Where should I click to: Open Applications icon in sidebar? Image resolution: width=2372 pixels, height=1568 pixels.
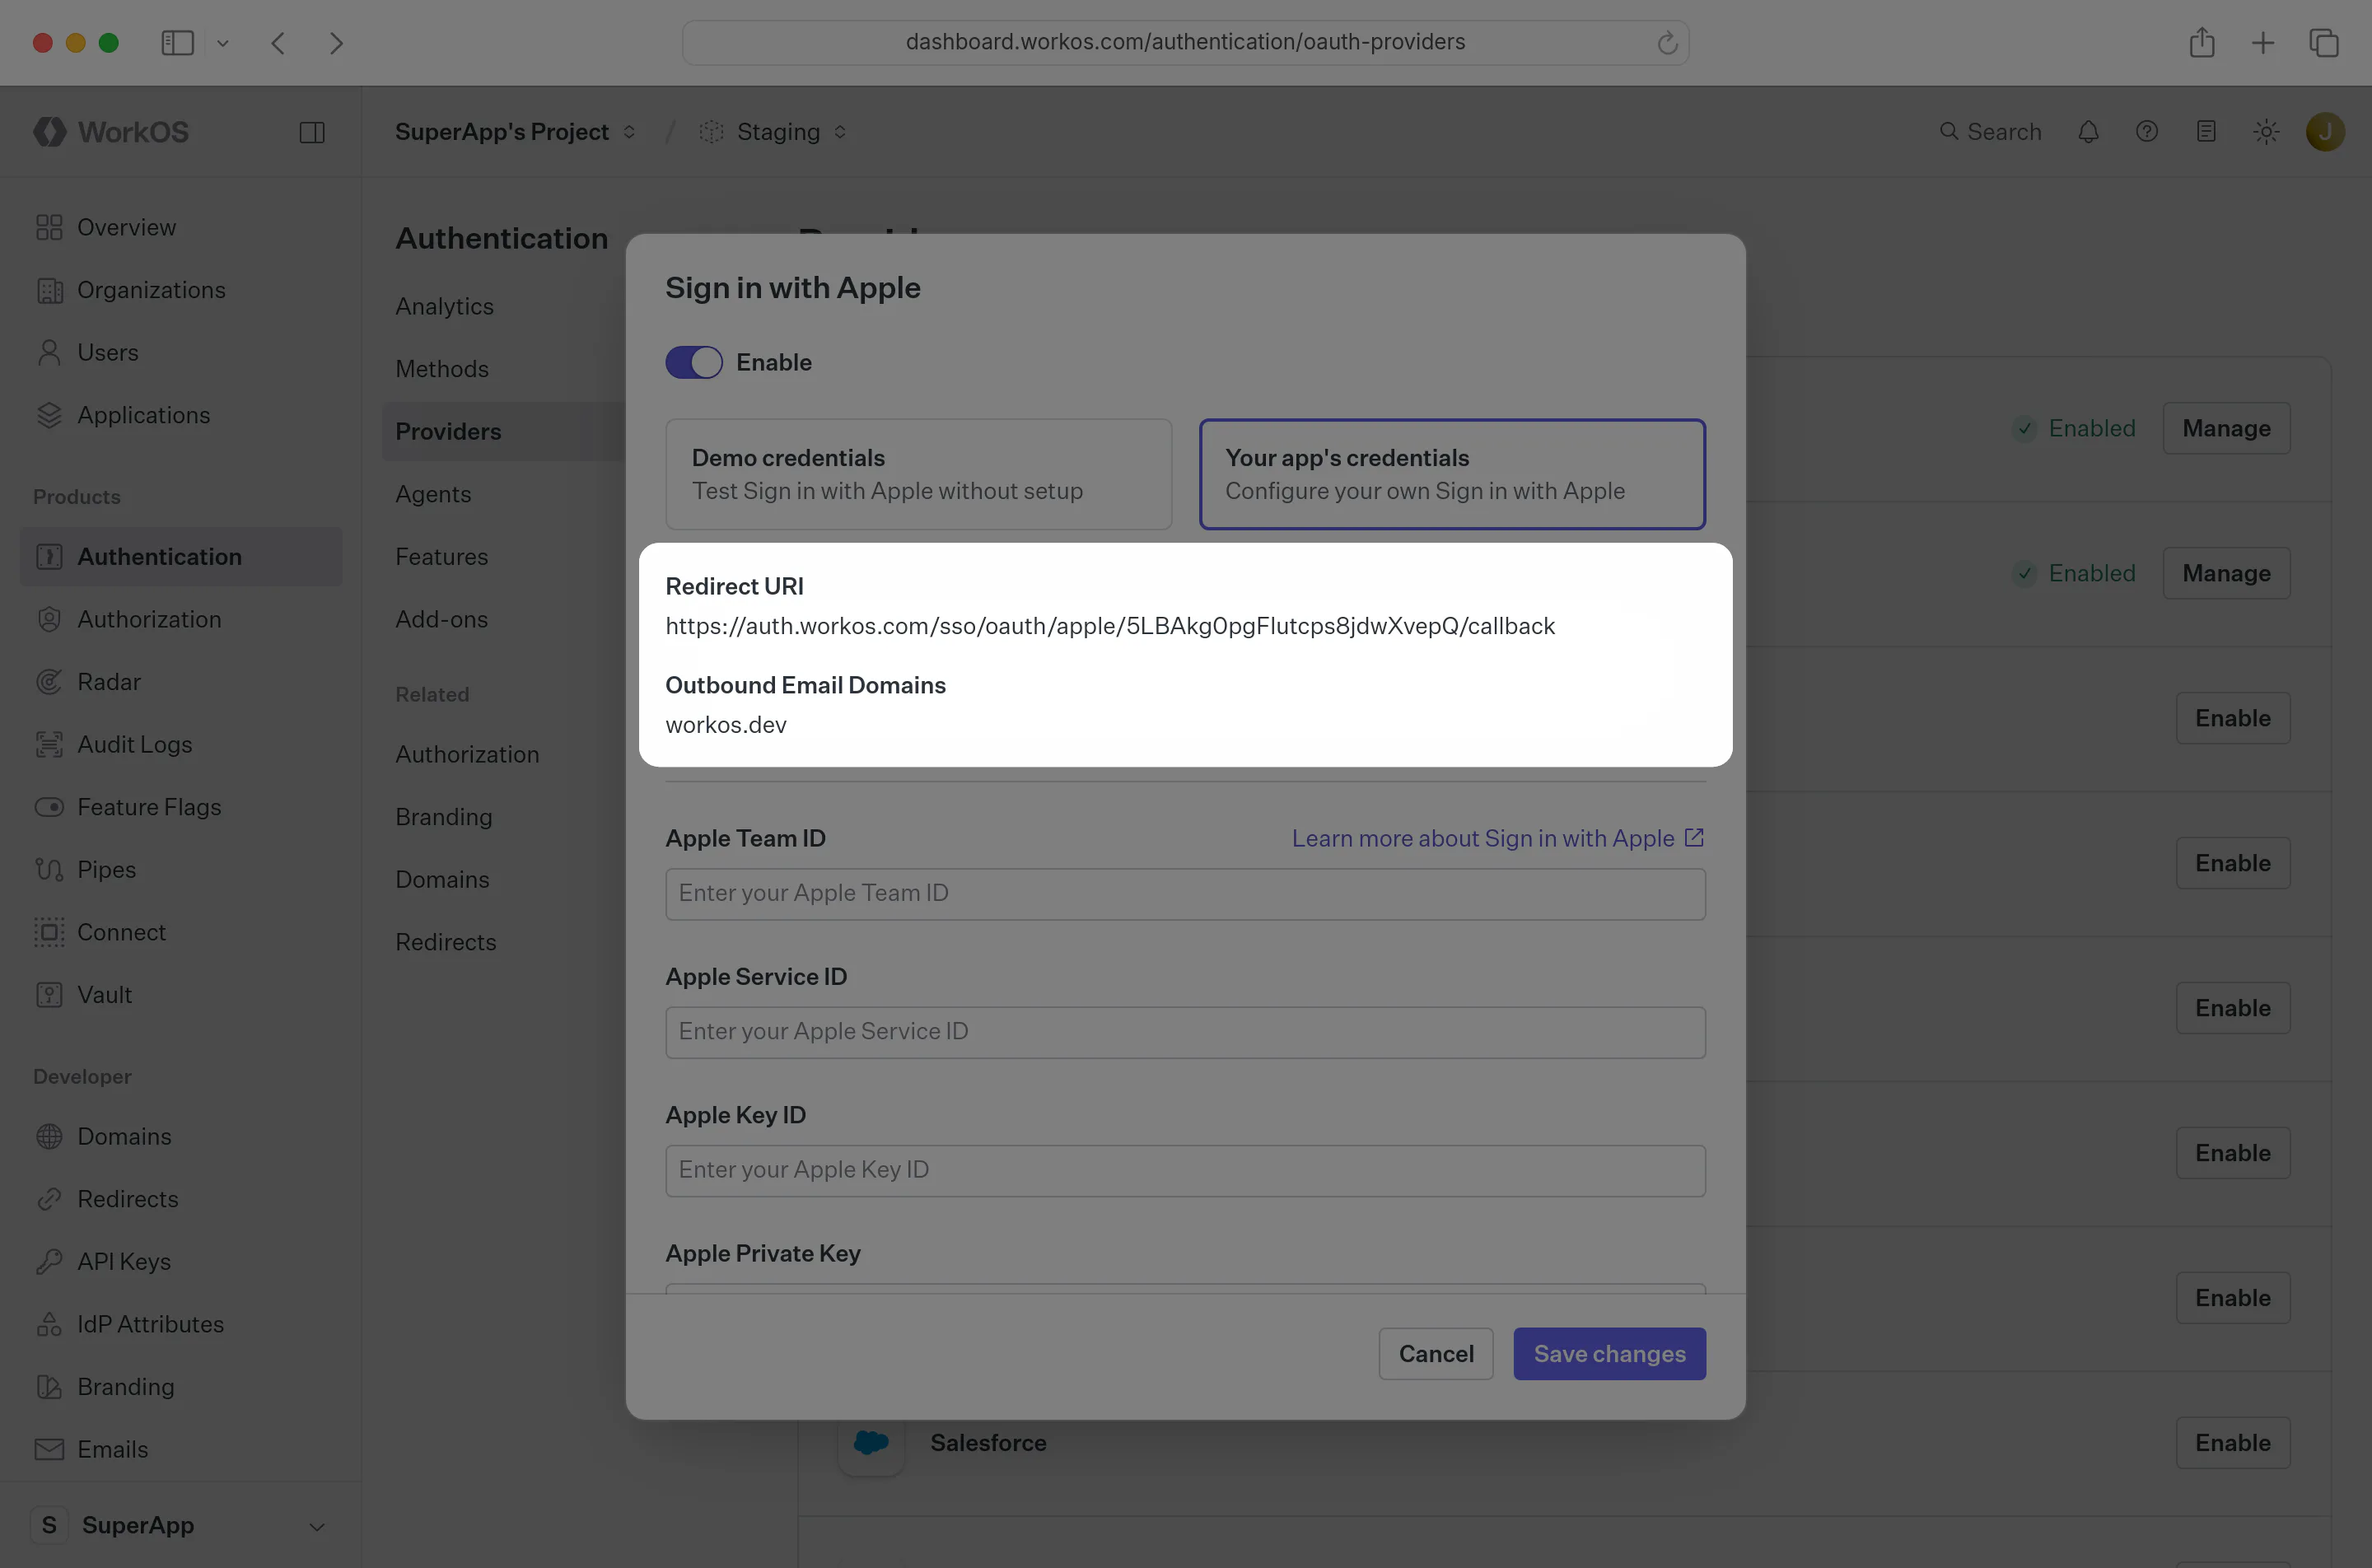pos(49,415)
